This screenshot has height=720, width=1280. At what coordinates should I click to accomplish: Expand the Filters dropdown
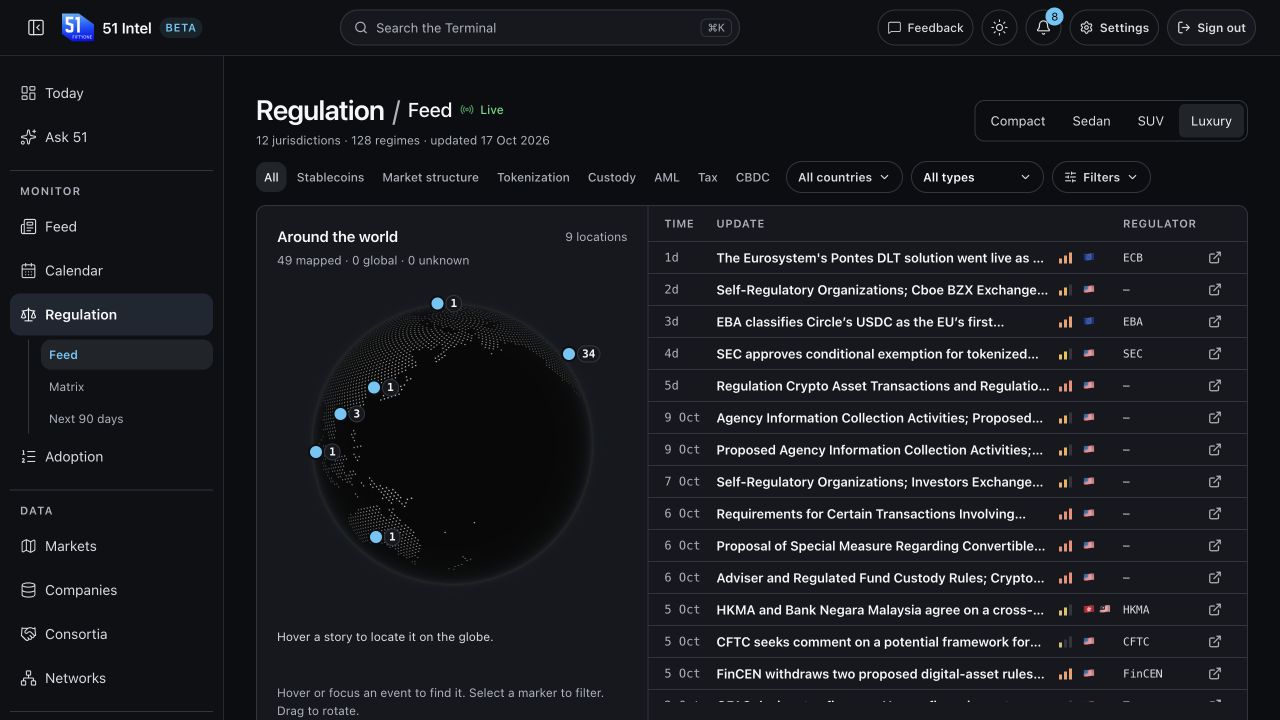point(1101,177)
